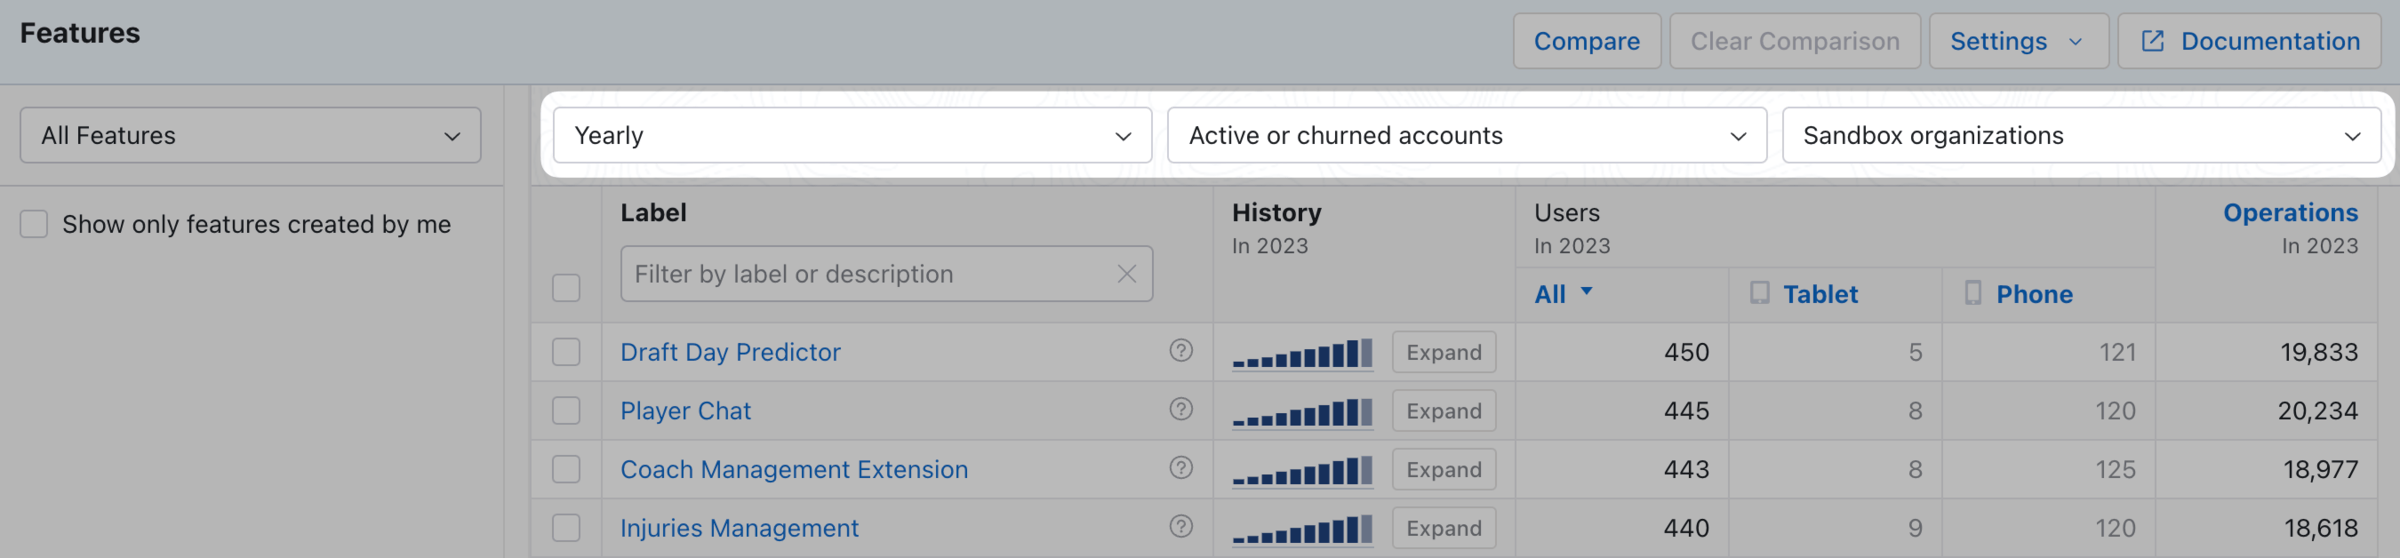The width and height of the screenshot is (2400, 558).
Task: Expand history for Injuries Management
Action: tap(1444, 528)
